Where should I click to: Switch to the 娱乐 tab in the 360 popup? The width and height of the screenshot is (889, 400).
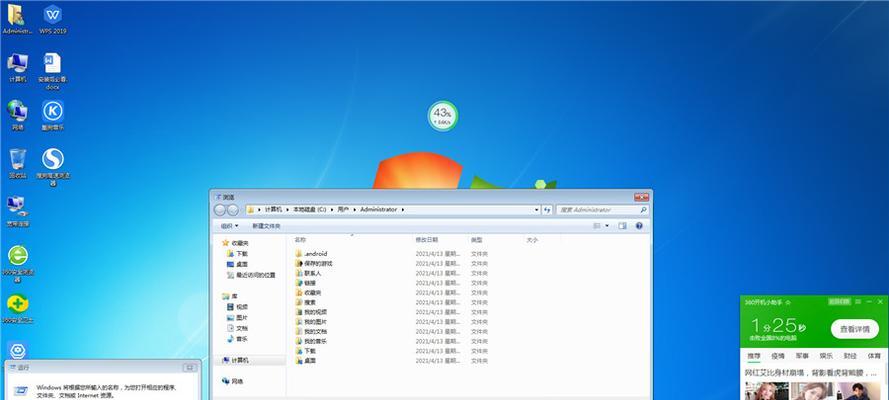pyautogui.click(x=826, y=356)
